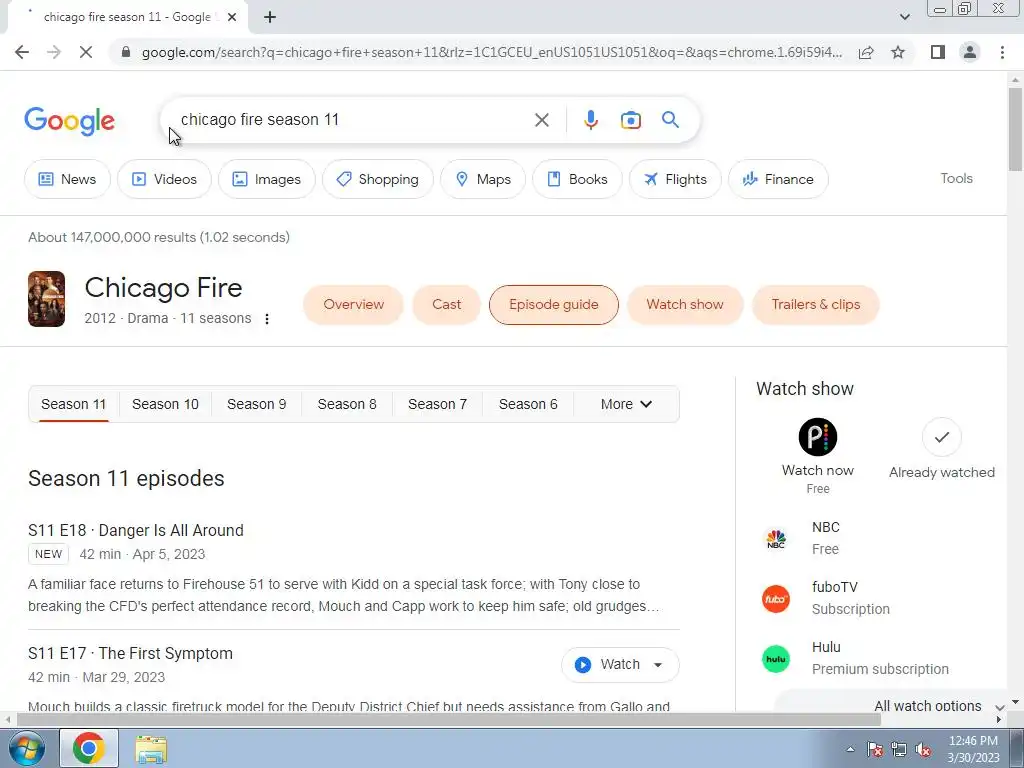Close the chicago fire season 11 tab
The image size is (1024, 768).
tap(232, 17)
